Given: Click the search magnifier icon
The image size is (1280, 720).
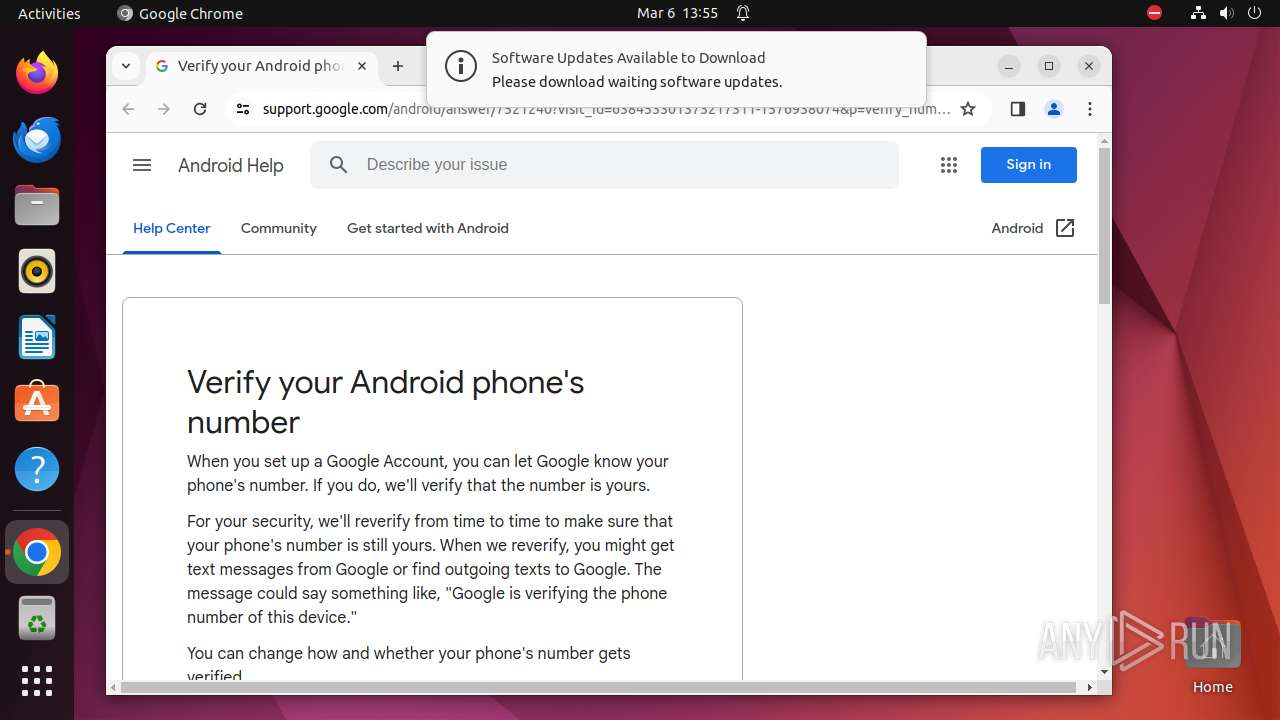Looking at the screenshot, I should (x=339, y=165).
